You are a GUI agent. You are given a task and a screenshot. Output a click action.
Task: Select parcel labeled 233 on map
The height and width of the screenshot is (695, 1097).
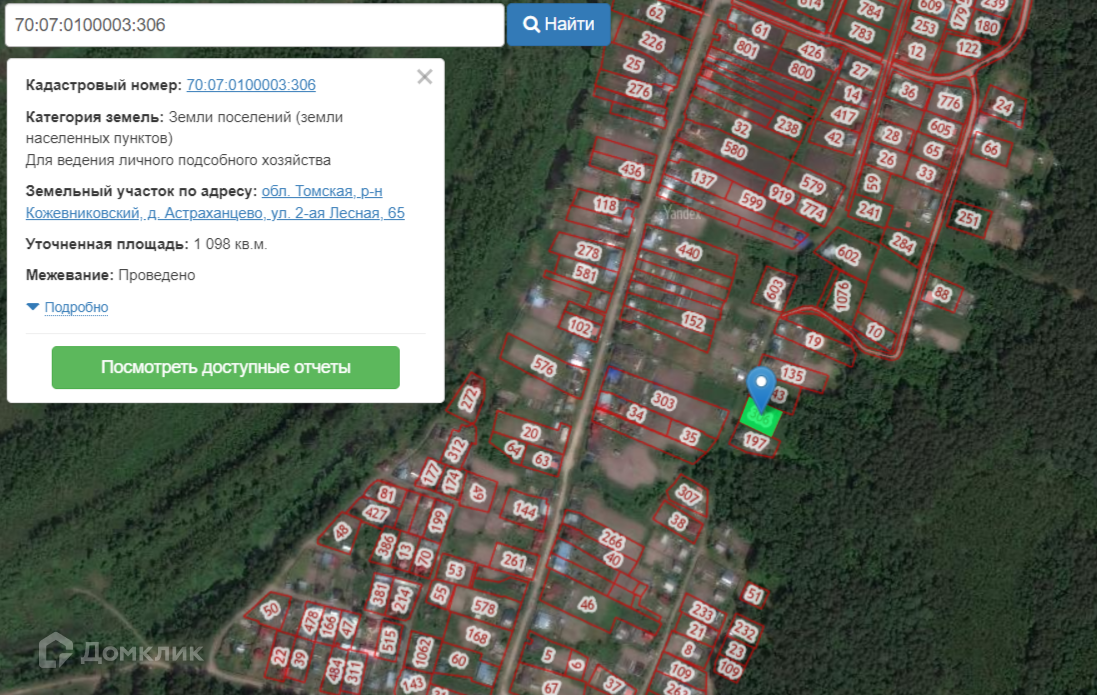click(702, 613)
